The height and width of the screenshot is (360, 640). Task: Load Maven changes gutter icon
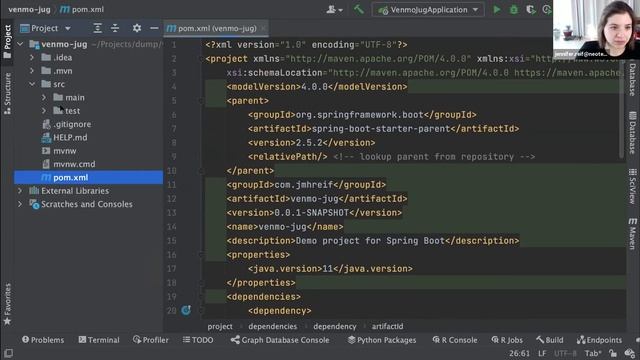pos(186,311)
